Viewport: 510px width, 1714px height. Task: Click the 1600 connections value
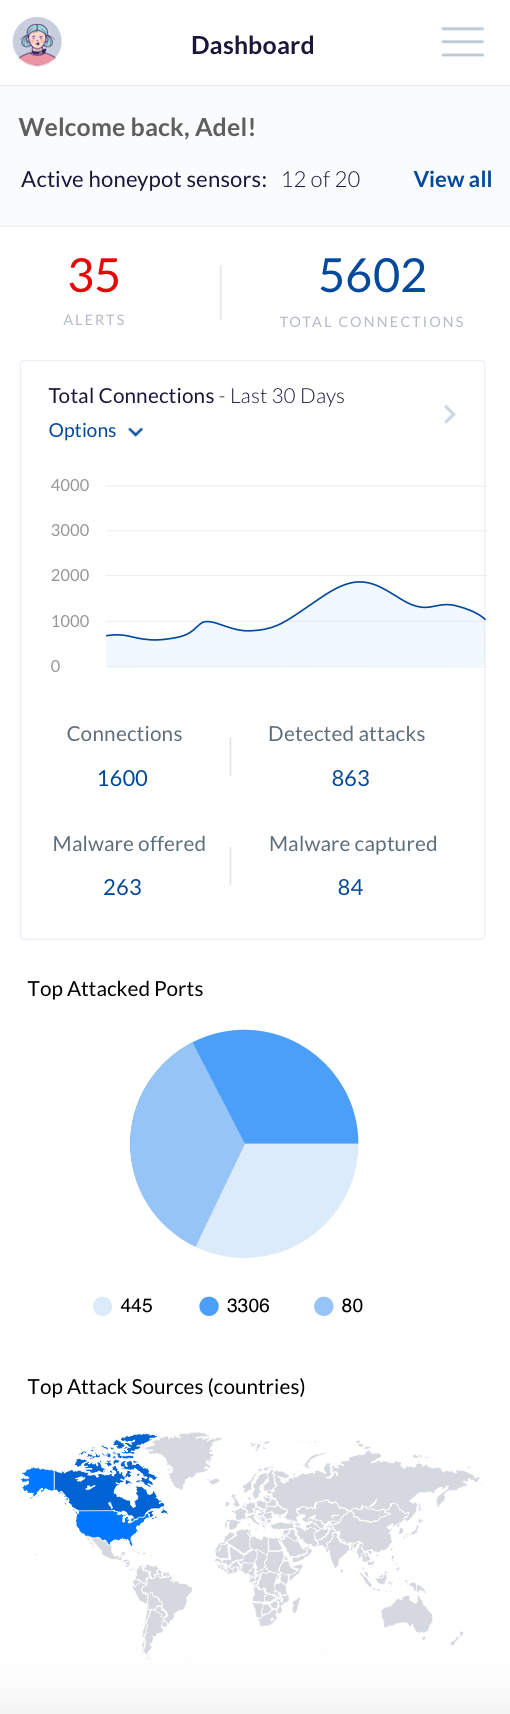[122, 778]
